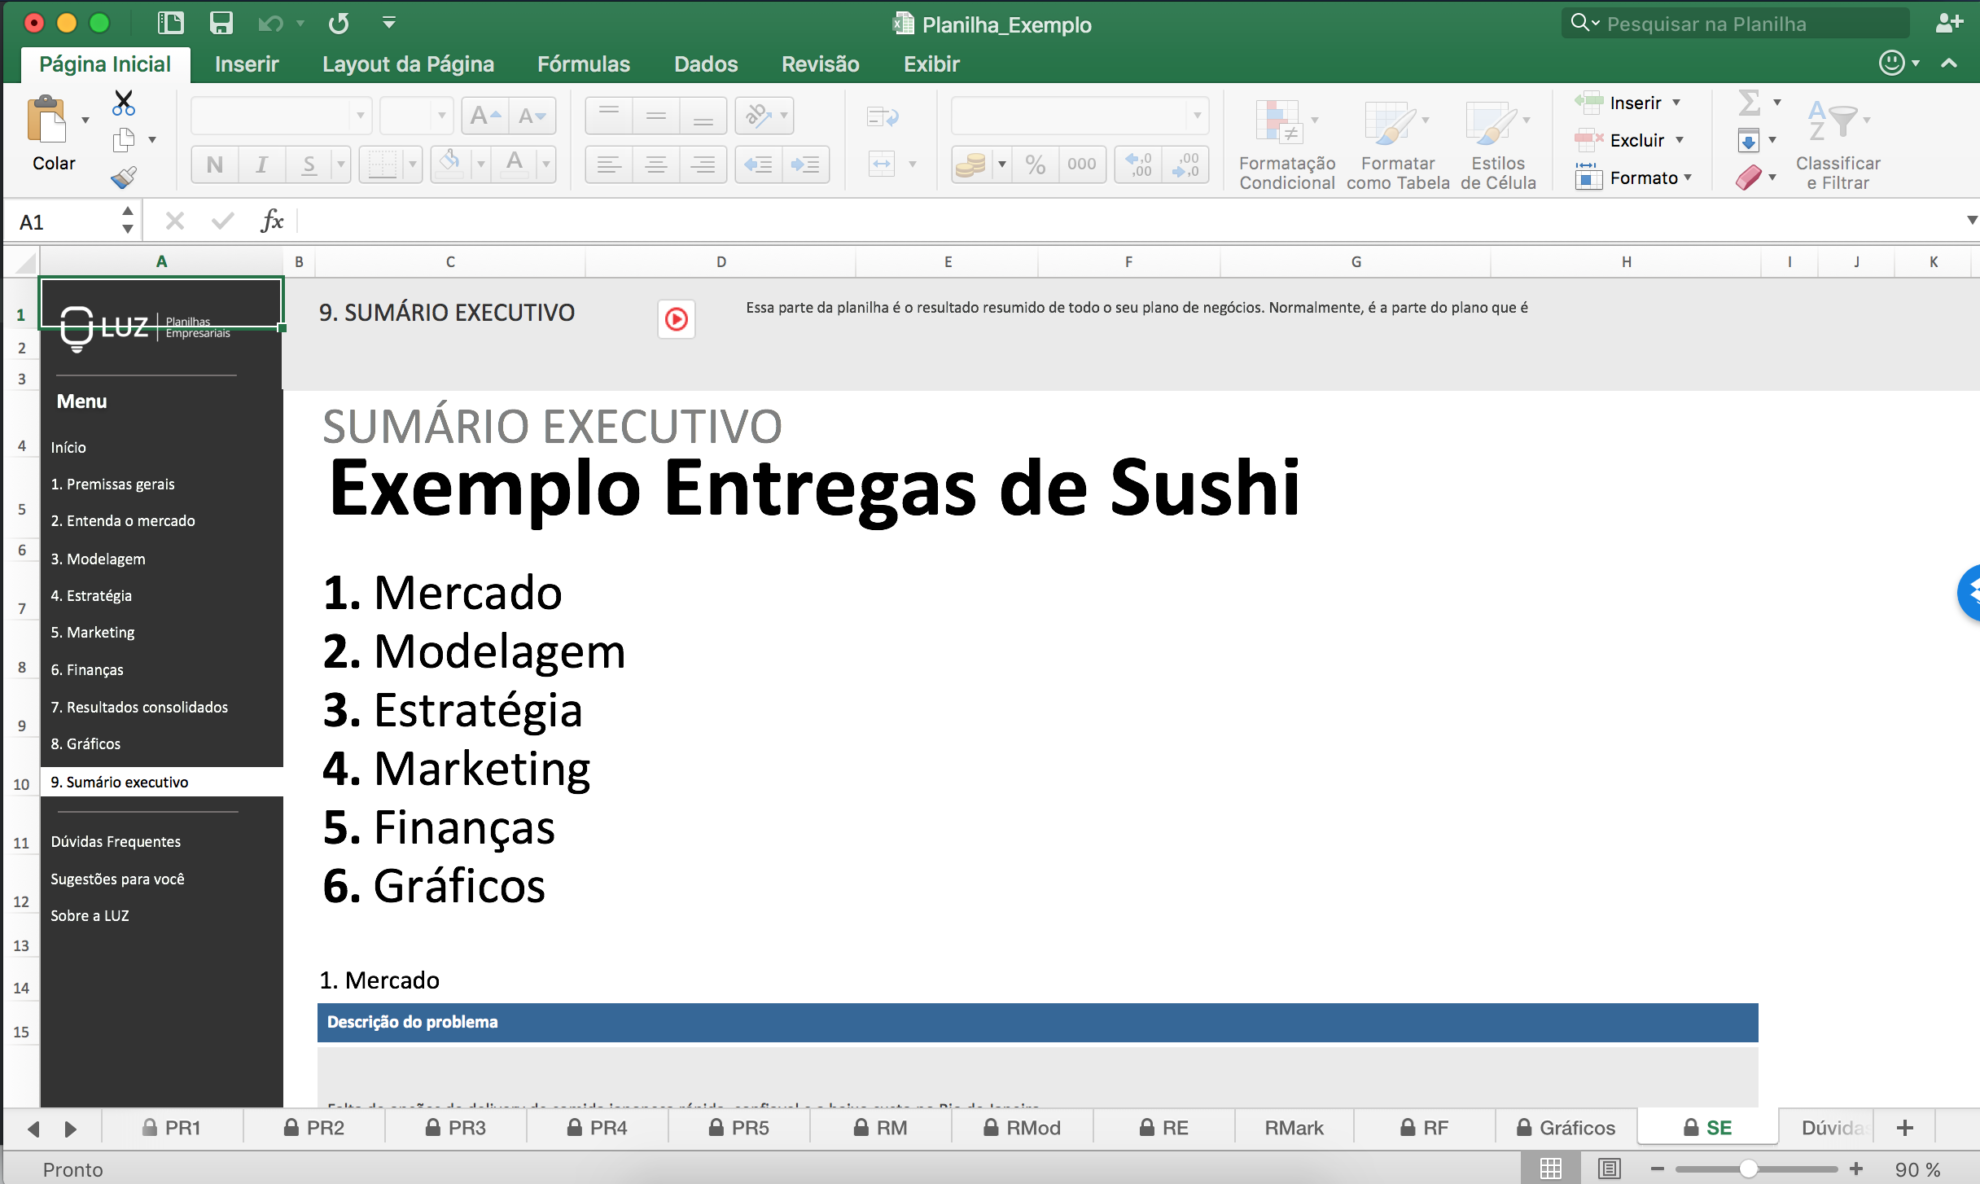Click the Save disk icon
Viewport: 1980px width, 1184px height.
click(x=220, y=23)
